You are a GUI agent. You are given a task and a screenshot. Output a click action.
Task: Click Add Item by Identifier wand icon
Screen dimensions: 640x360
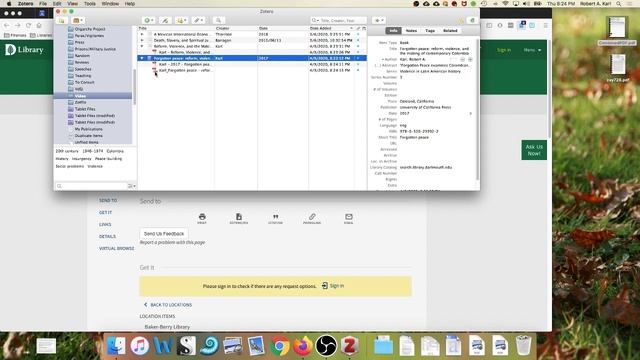point(165,20)
